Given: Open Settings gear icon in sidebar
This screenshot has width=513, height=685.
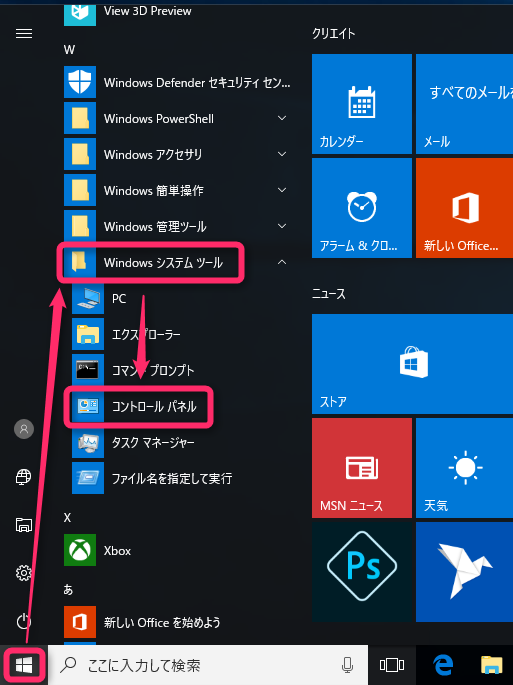Looking at the screenshot, I should [x=24, y=572].
